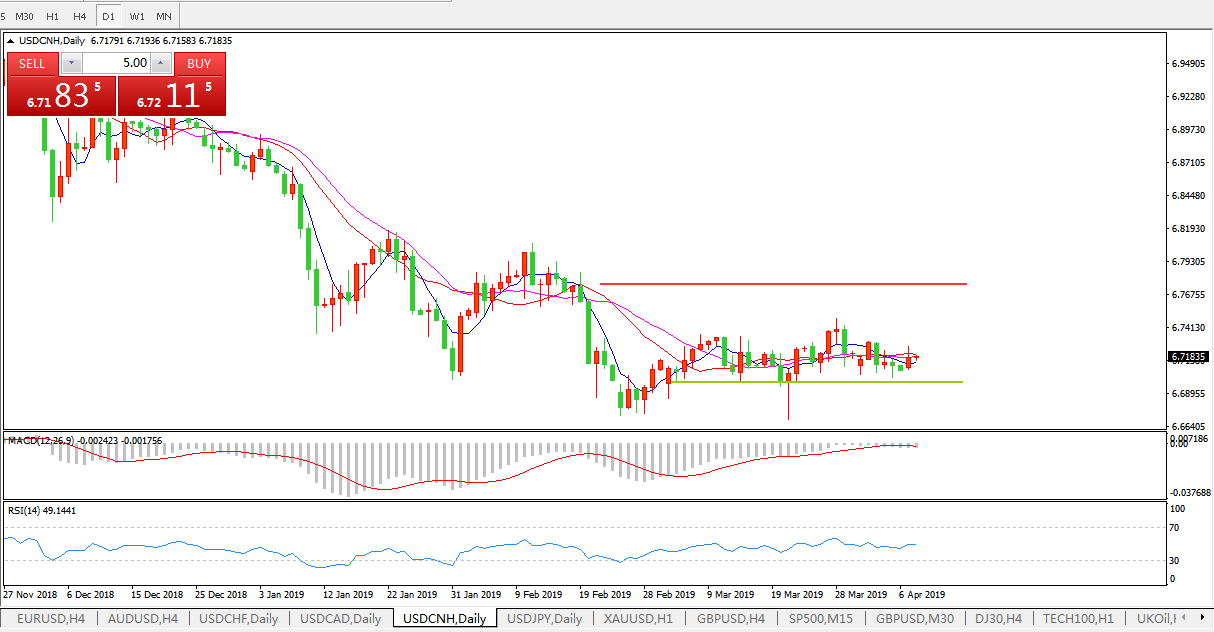The width and height of the screenshot is (1214, 632).
Task: Select the red horizontal resistance line
Action: tap(782, 284)
